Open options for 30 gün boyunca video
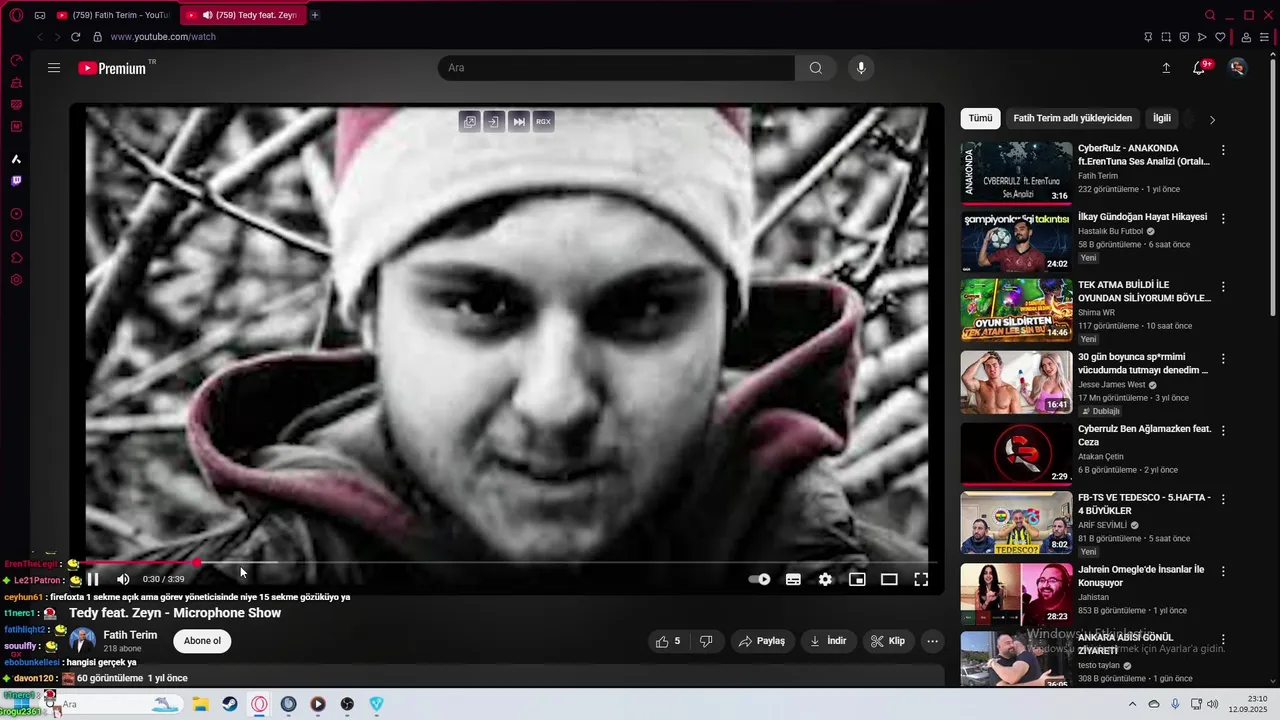 [1223, 358]
